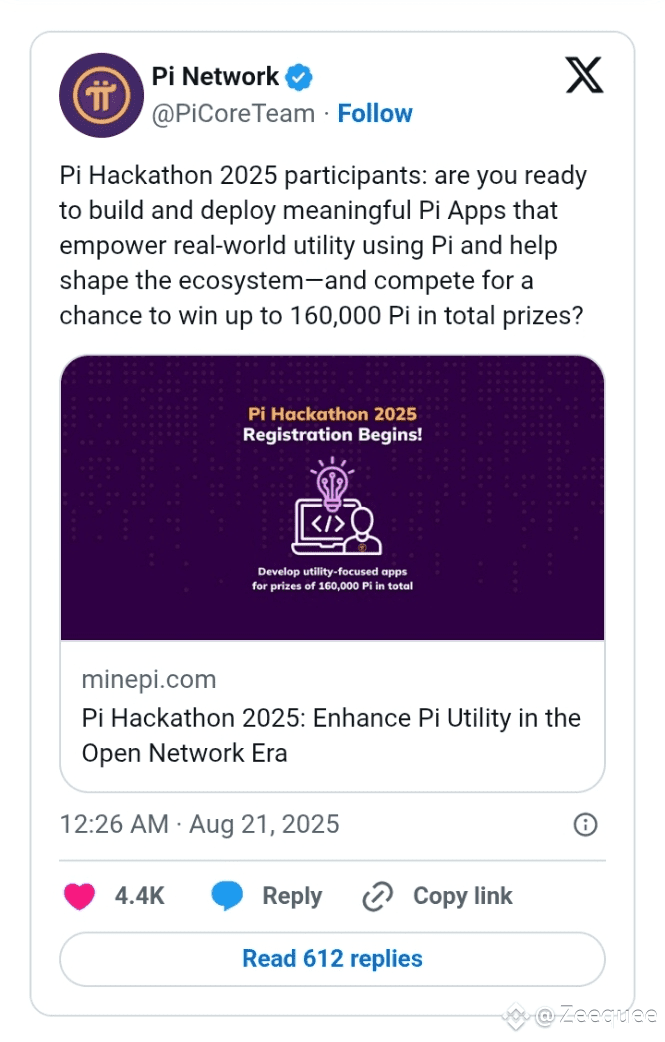665x1042 pixels.
Task: Click the lightbulb laptop illustration
Action: 335,507
